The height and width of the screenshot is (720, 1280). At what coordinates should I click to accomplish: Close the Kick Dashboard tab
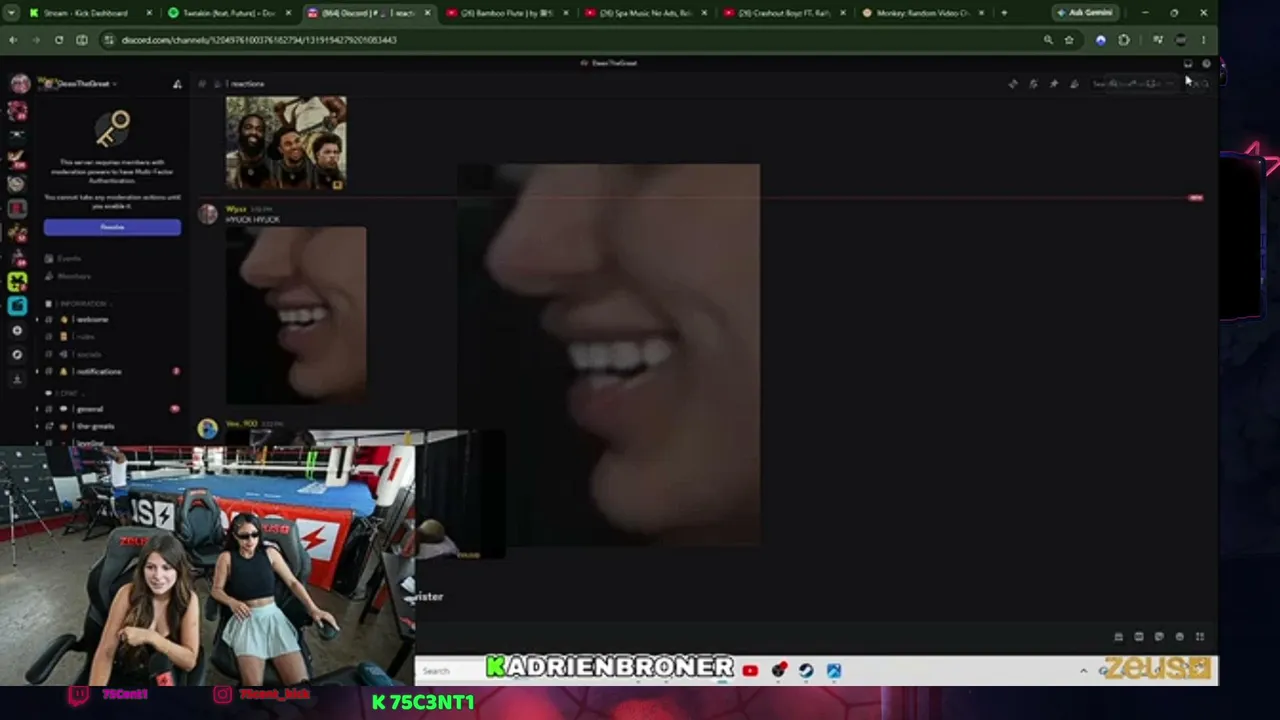click(149, 13)
